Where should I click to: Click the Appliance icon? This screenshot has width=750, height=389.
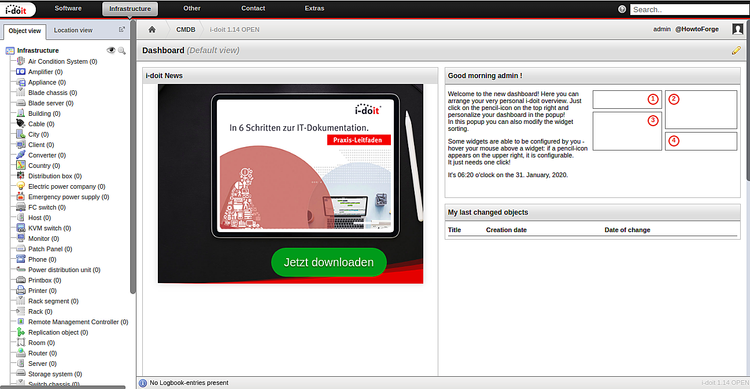coord(21,82)
